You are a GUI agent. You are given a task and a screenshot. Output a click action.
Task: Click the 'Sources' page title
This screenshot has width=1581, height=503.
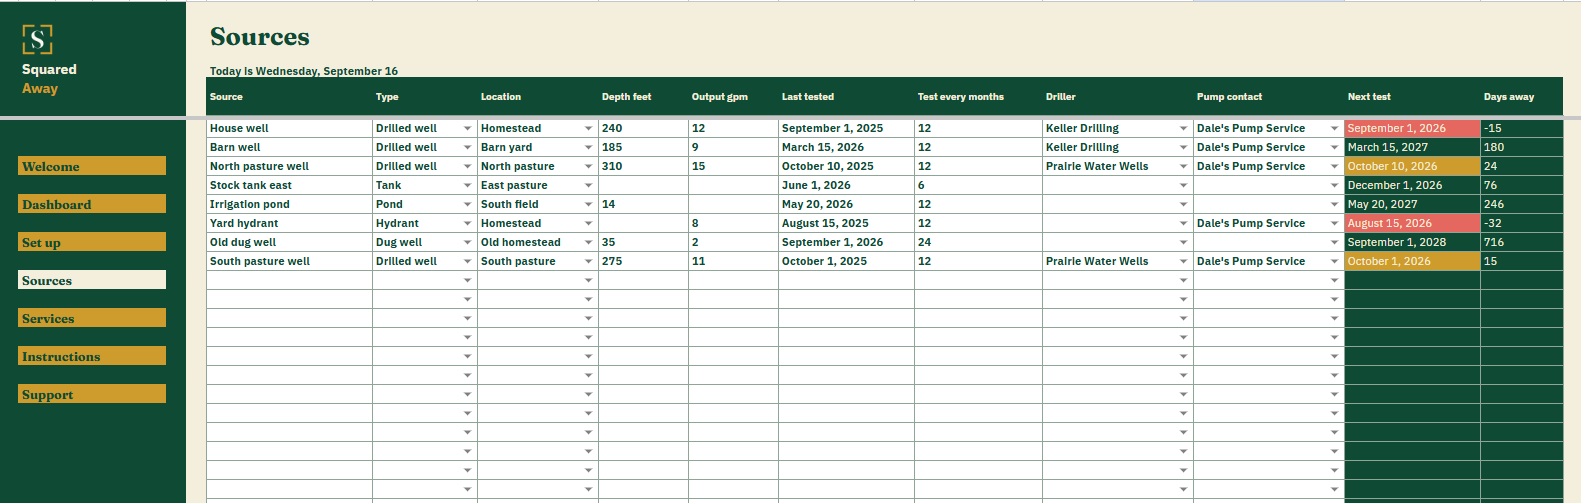pos(260,37)
